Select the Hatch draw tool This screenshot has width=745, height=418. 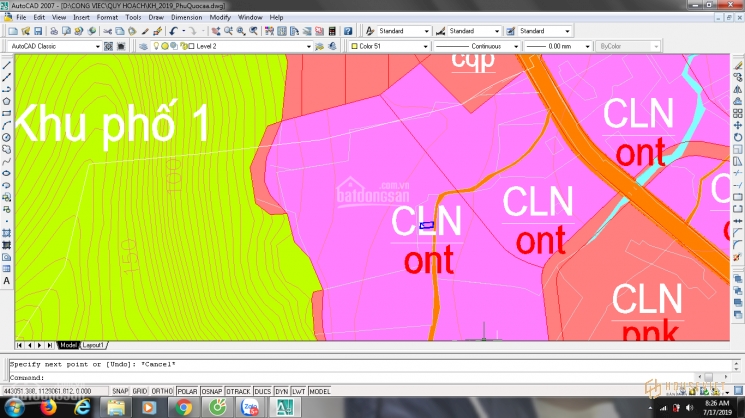pos(7,233)
